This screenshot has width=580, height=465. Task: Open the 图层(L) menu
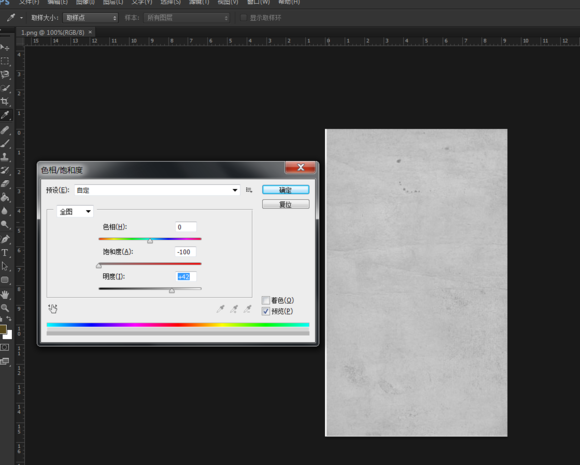(x=113, y=2)
